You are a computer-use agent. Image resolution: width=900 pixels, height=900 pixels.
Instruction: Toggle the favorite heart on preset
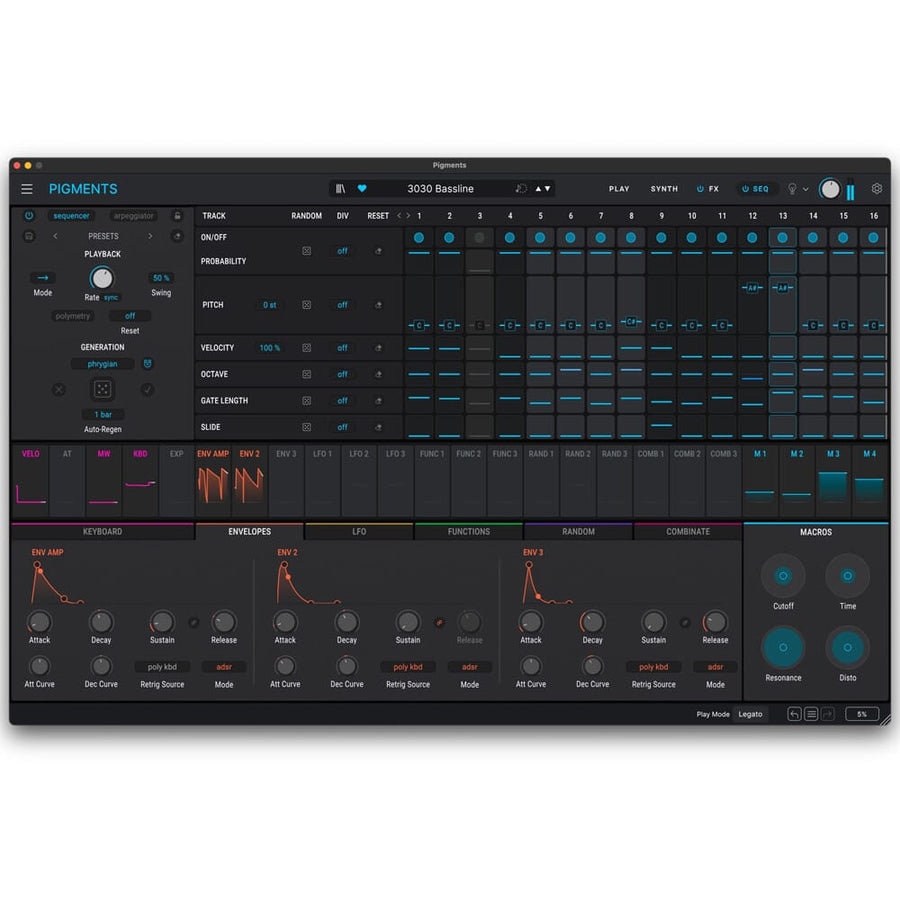pos(362,188)
